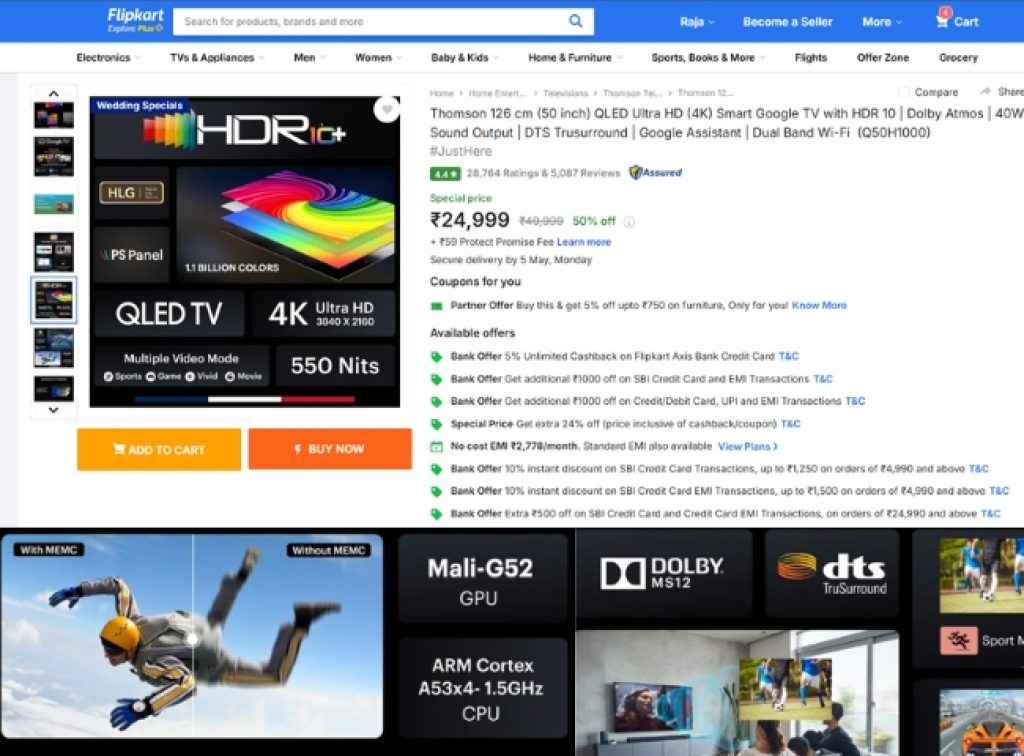The width and height of the screenshot is (1024, 756).
Task: Click the ADD TO CART button
Action: pyautogui.click(x=158, y=450)
